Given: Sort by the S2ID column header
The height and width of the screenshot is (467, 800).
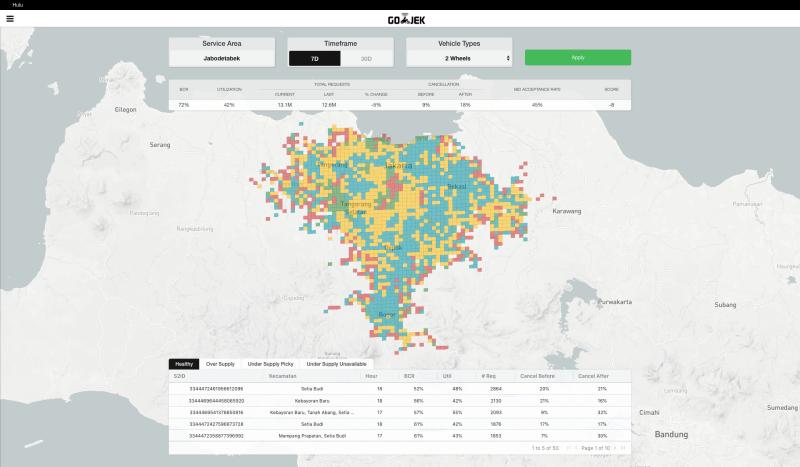Looking at the screenshot, I should (x=180, y=376).
